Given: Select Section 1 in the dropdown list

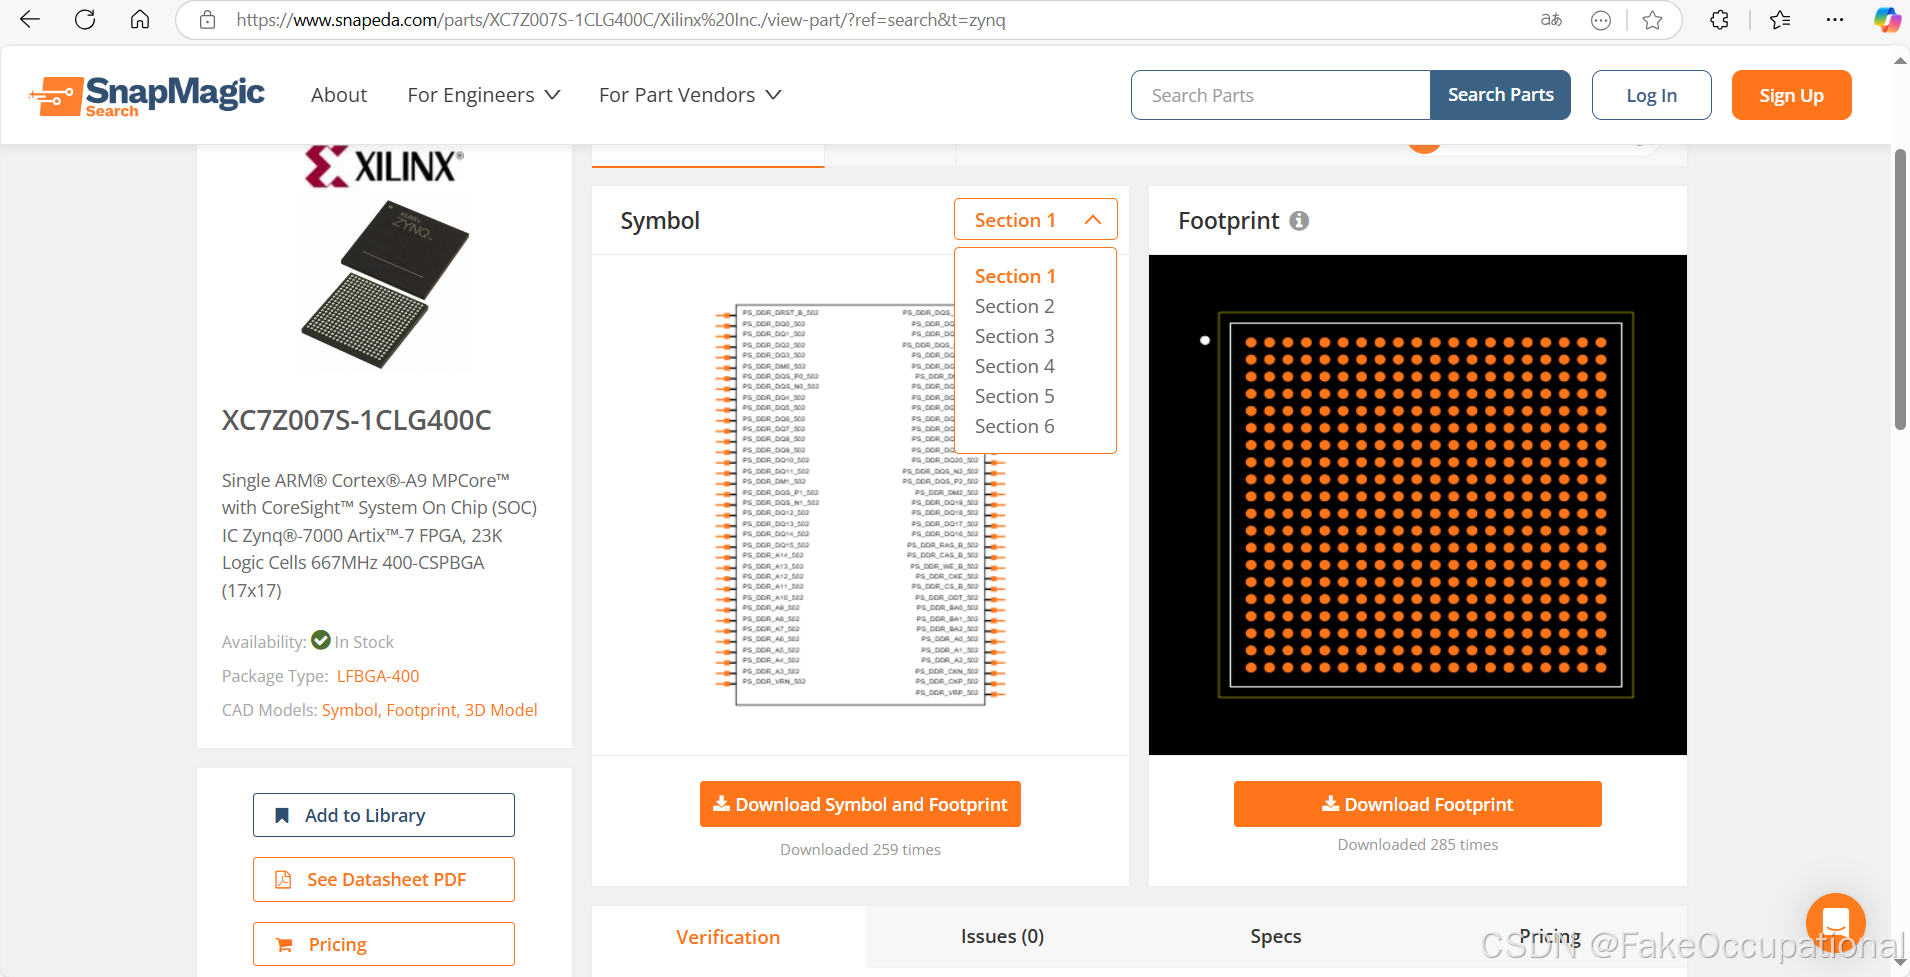Looking at the screenshot, I should [x=1015, y=276].
